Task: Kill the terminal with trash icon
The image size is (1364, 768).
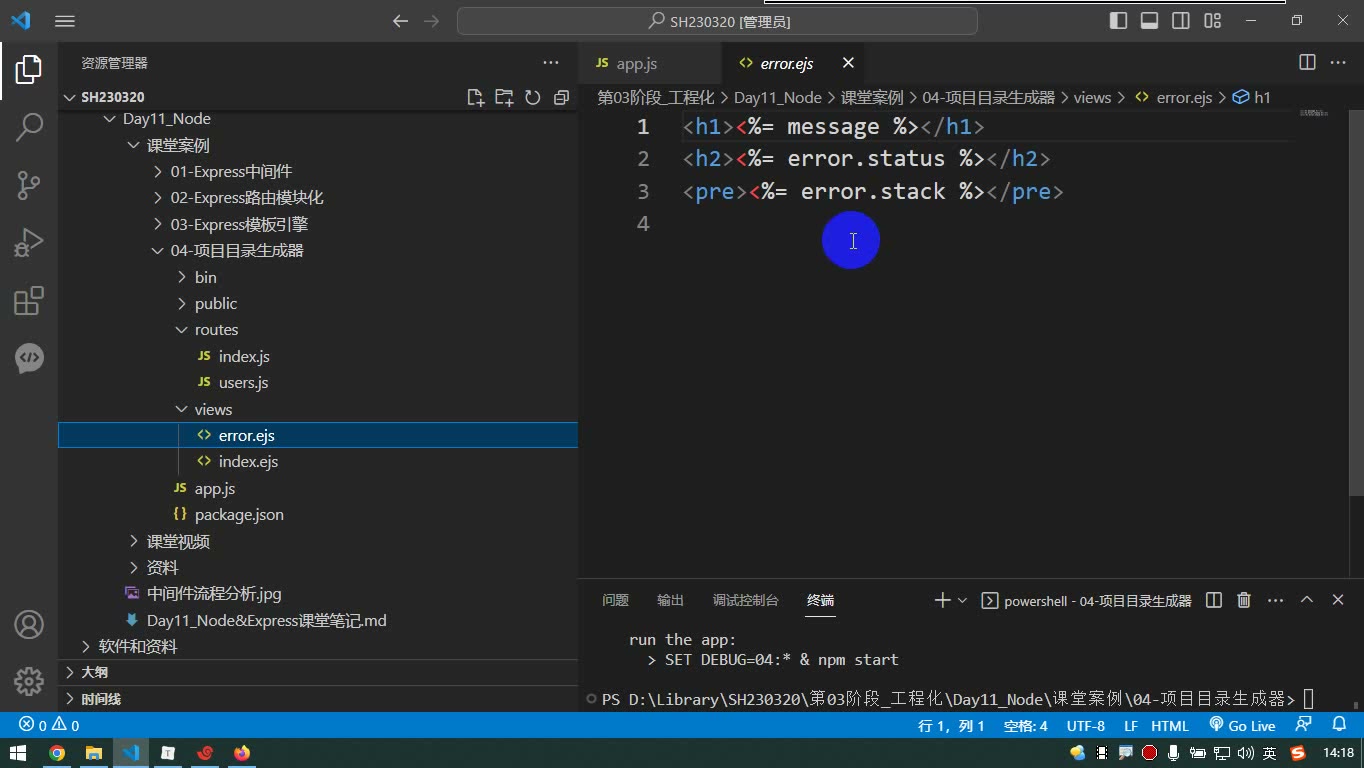Action: tap(1244, 600)
